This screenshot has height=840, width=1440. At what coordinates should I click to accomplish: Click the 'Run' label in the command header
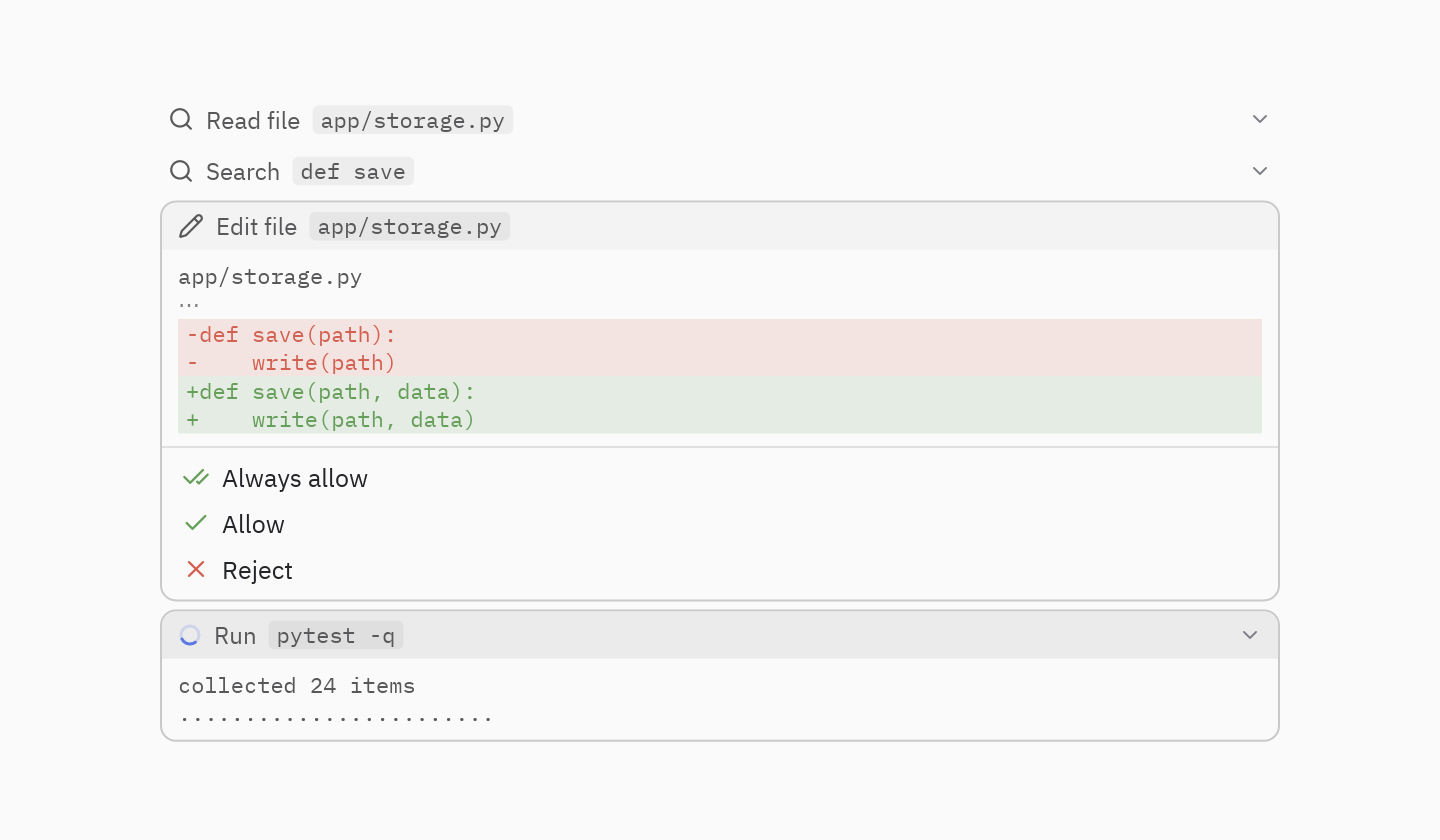(x=236, y=636)
